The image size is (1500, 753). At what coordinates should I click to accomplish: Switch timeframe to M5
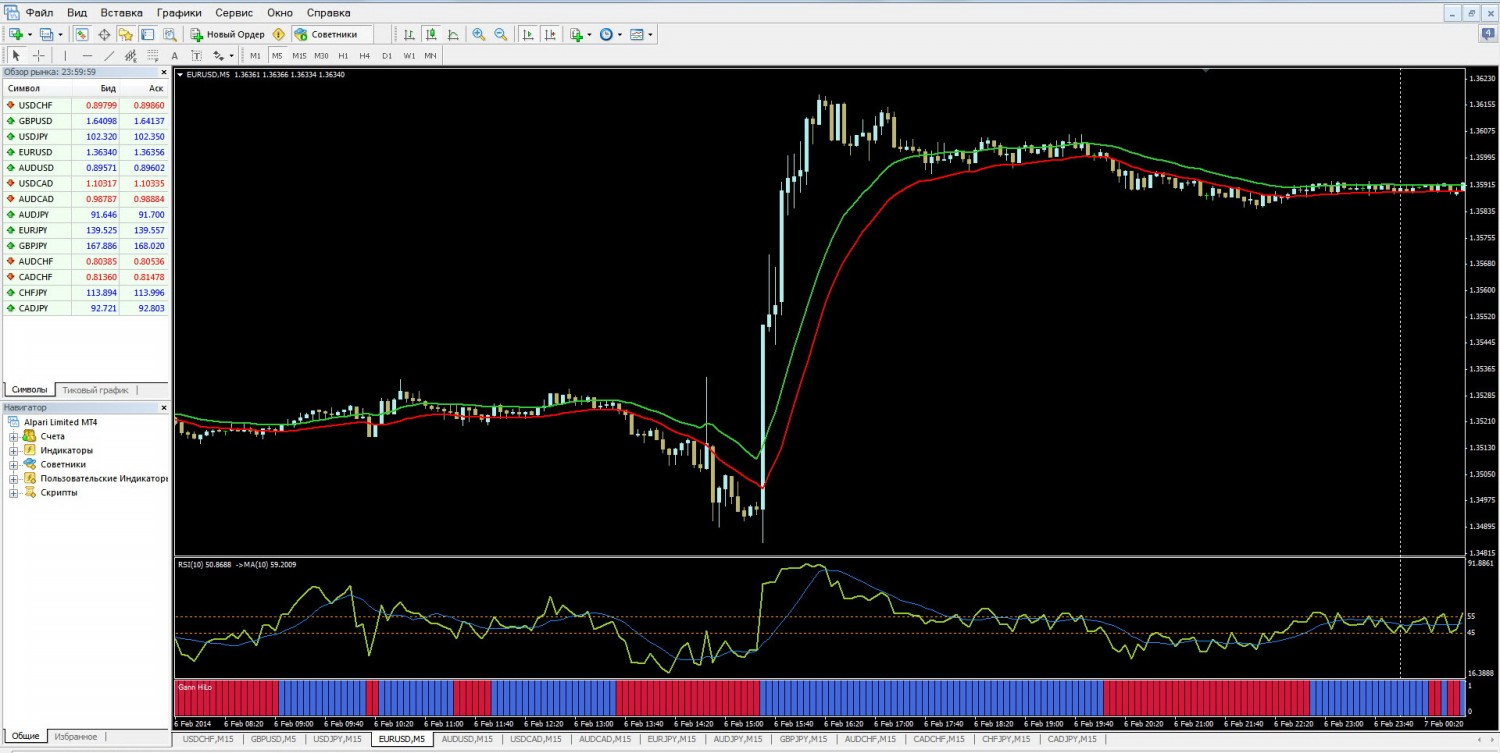(x=277, y=55)
